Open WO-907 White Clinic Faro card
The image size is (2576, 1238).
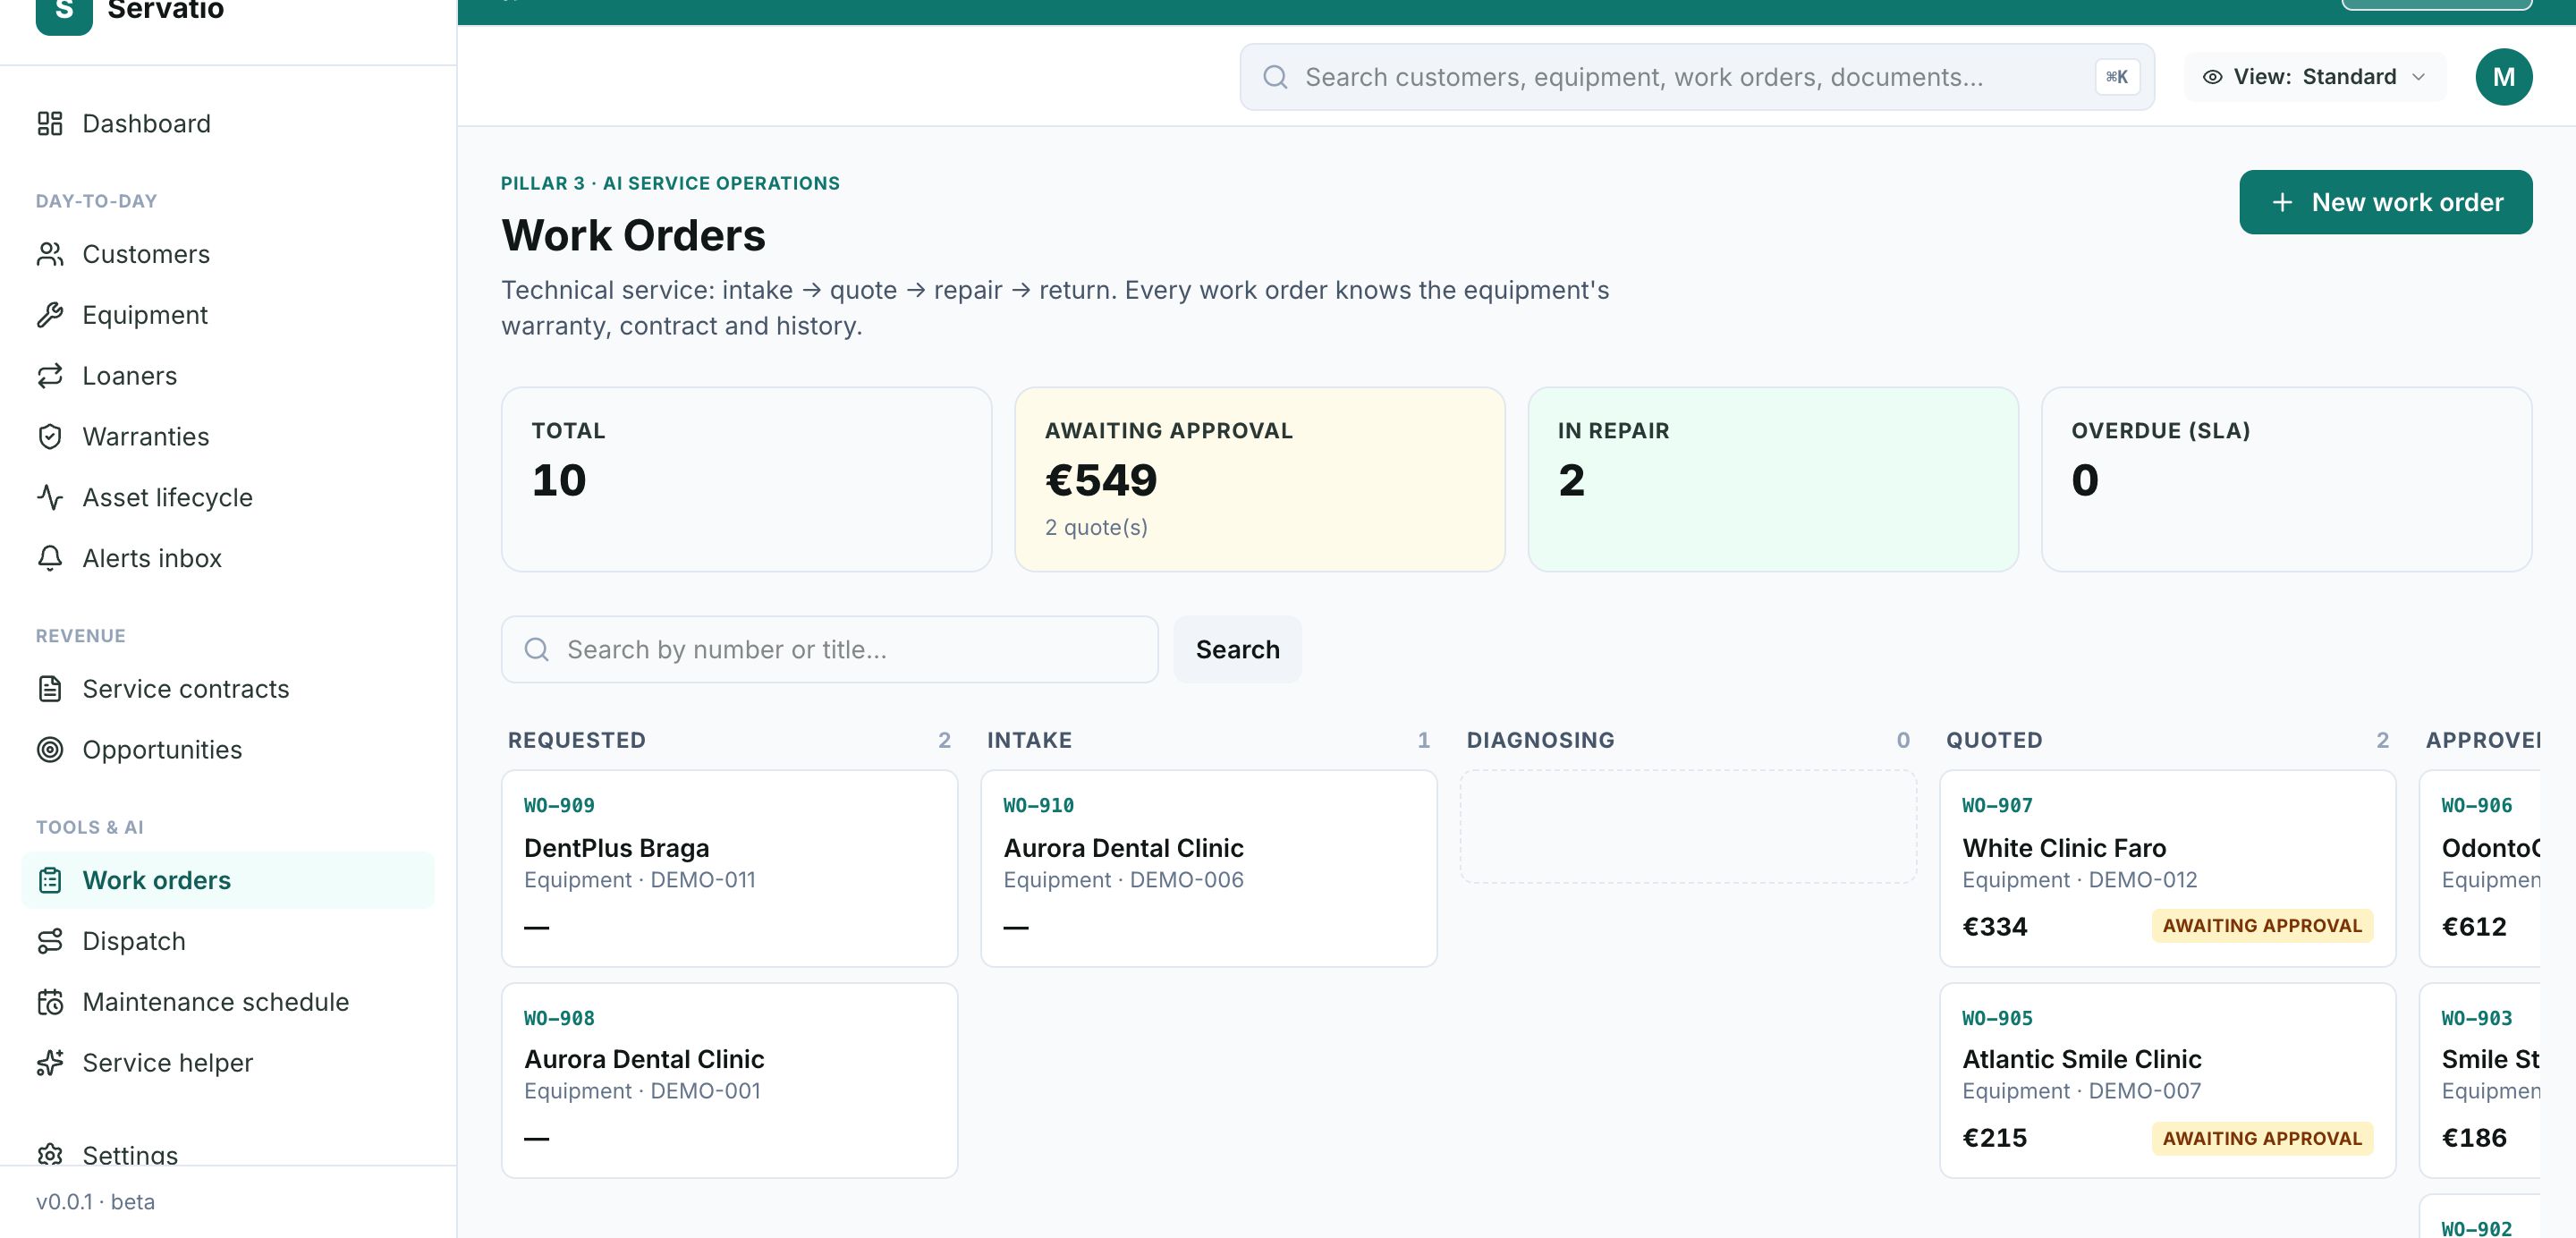(2167, 868)
